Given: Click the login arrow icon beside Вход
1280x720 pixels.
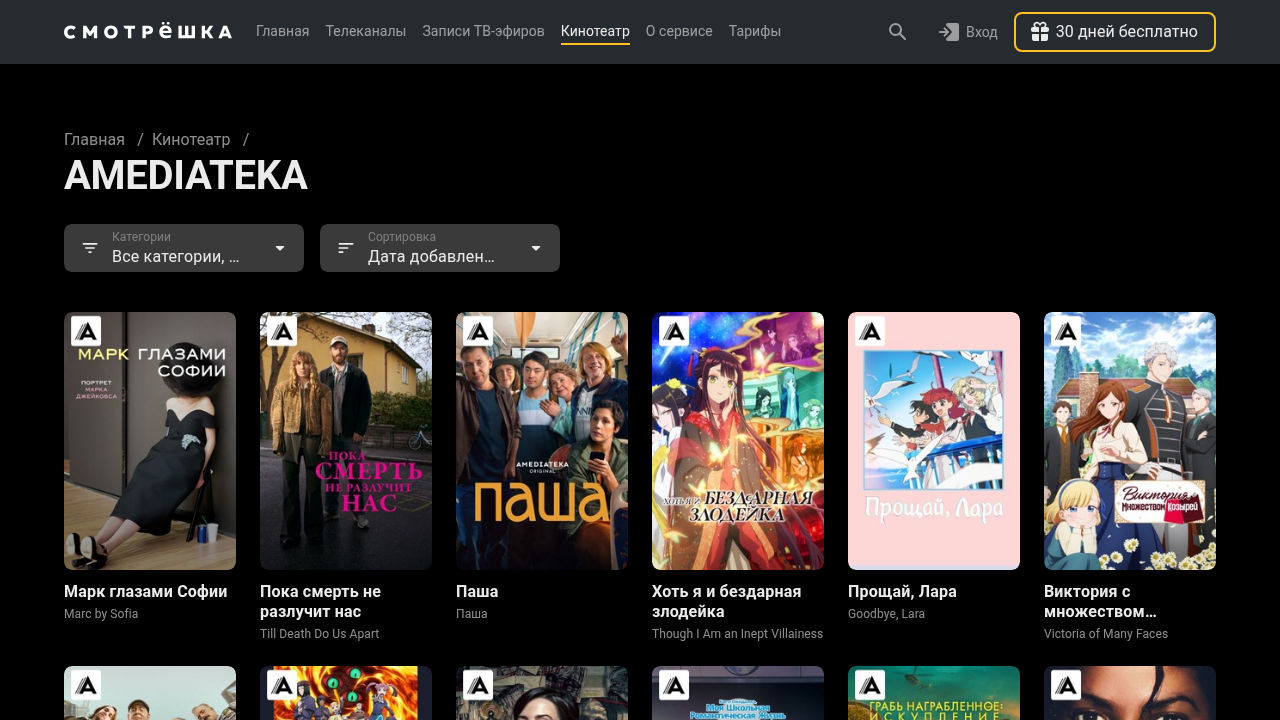Looking at the screenshot, I should [949, 32].
